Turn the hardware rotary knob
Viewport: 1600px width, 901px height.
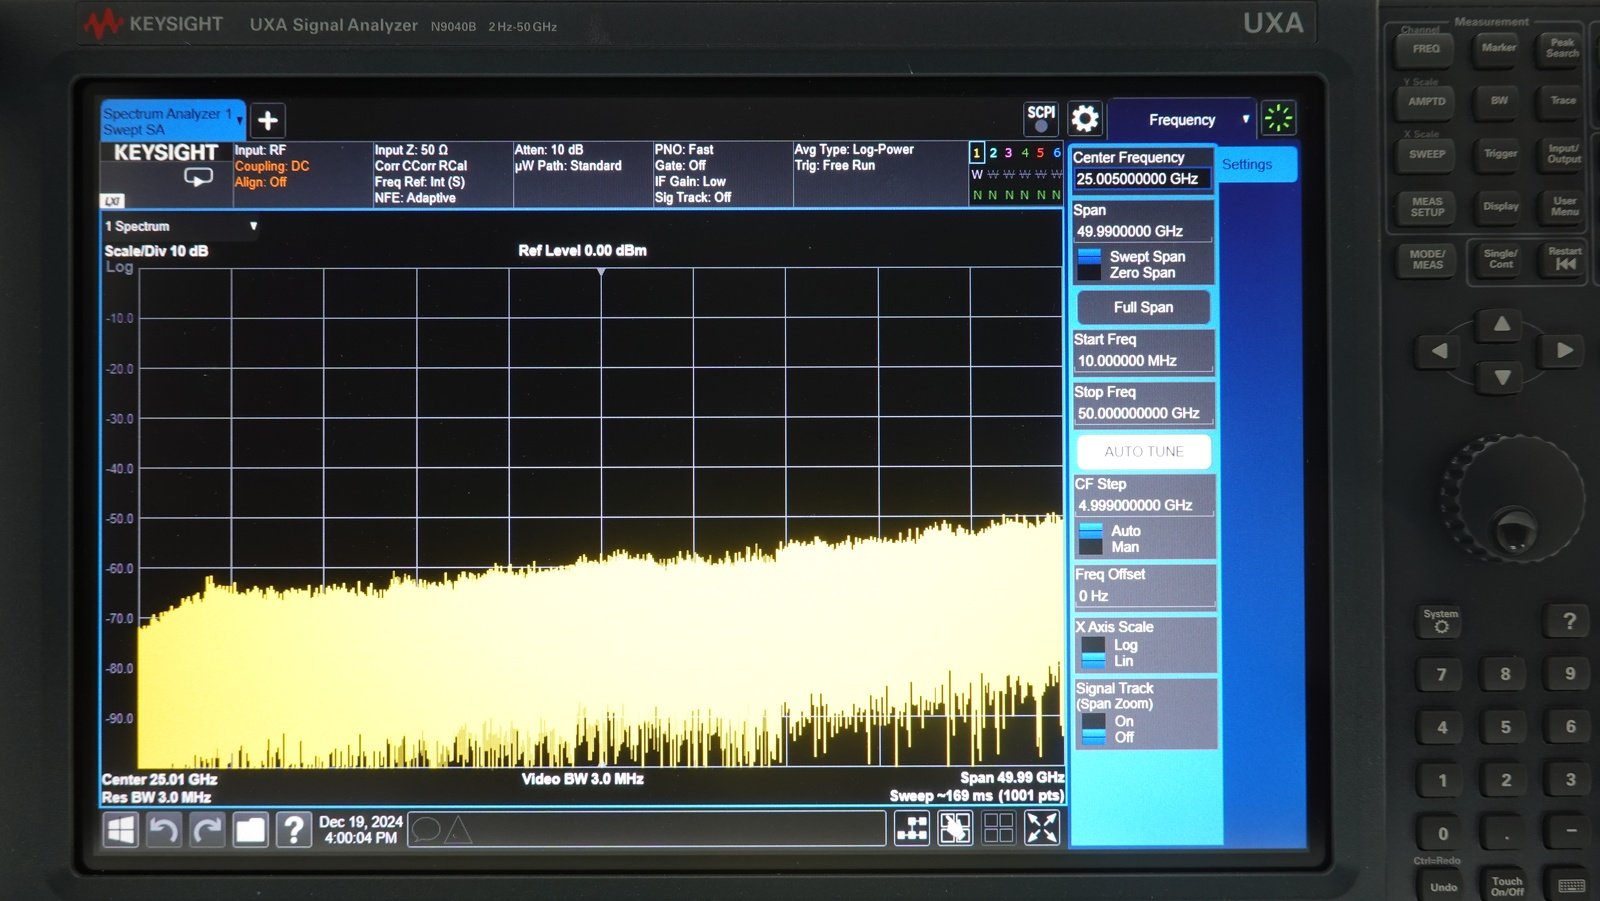coord(1513,497)
